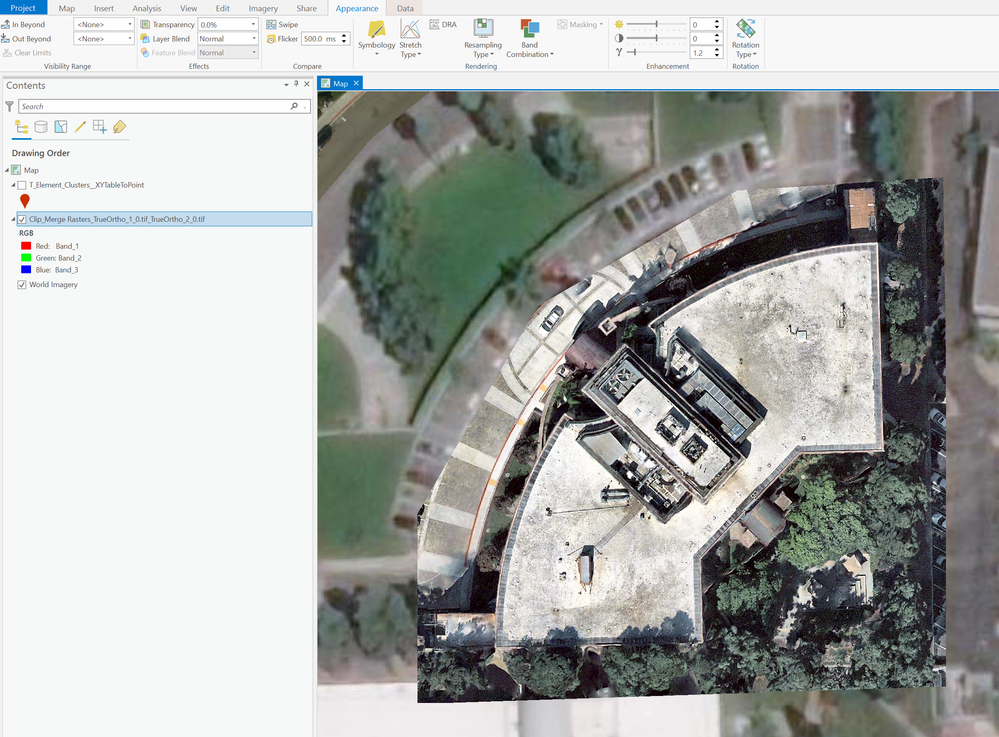This screenshot has width=999, height=737.
Task: Switch to the Imagery ribbon tab
Action: (x=262, y=7)
